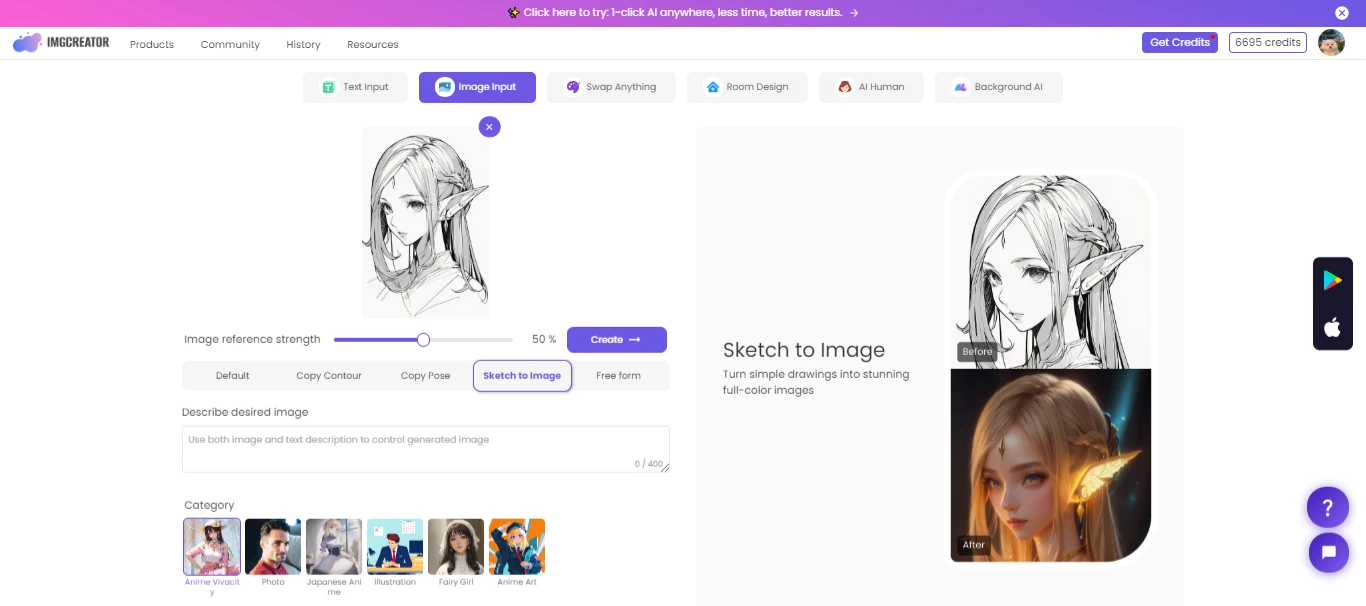Open the chat support bubble
1366x606 pixels.
click(1329, 552)
